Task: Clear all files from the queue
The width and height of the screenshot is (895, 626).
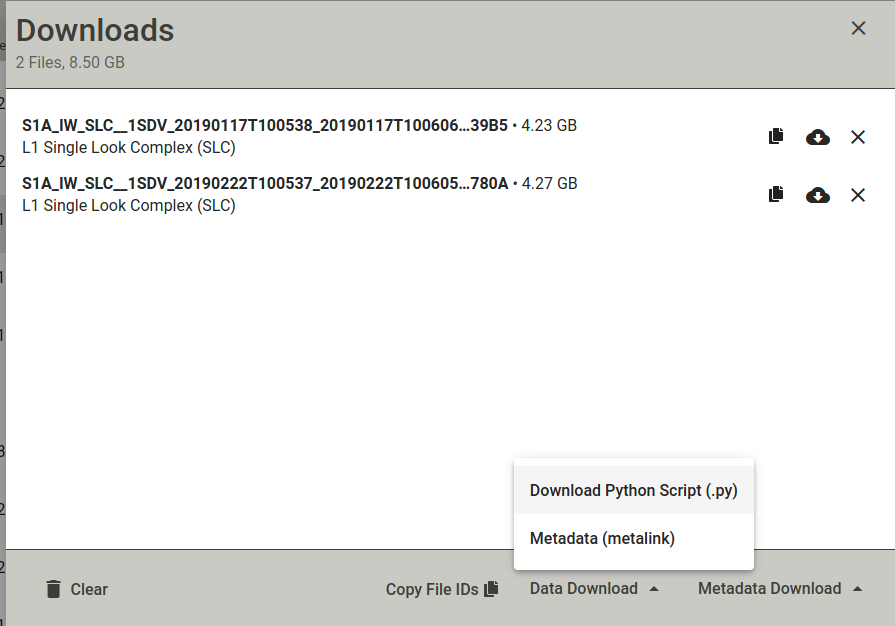Action: pyautogui.click(x=76, y=589)
